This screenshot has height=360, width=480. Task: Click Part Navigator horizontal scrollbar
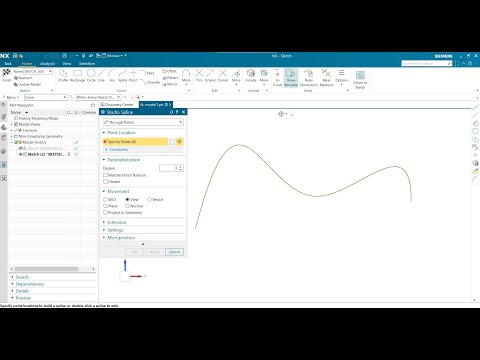tap(46, 269)
